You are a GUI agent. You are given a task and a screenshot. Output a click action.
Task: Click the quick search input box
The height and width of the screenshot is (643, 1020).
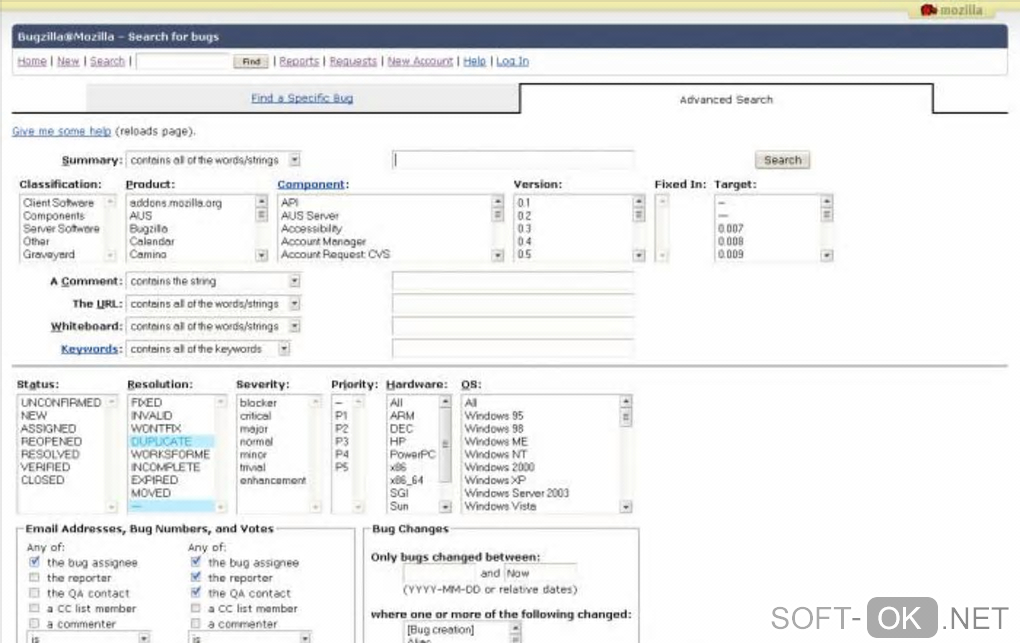(183, 61)
